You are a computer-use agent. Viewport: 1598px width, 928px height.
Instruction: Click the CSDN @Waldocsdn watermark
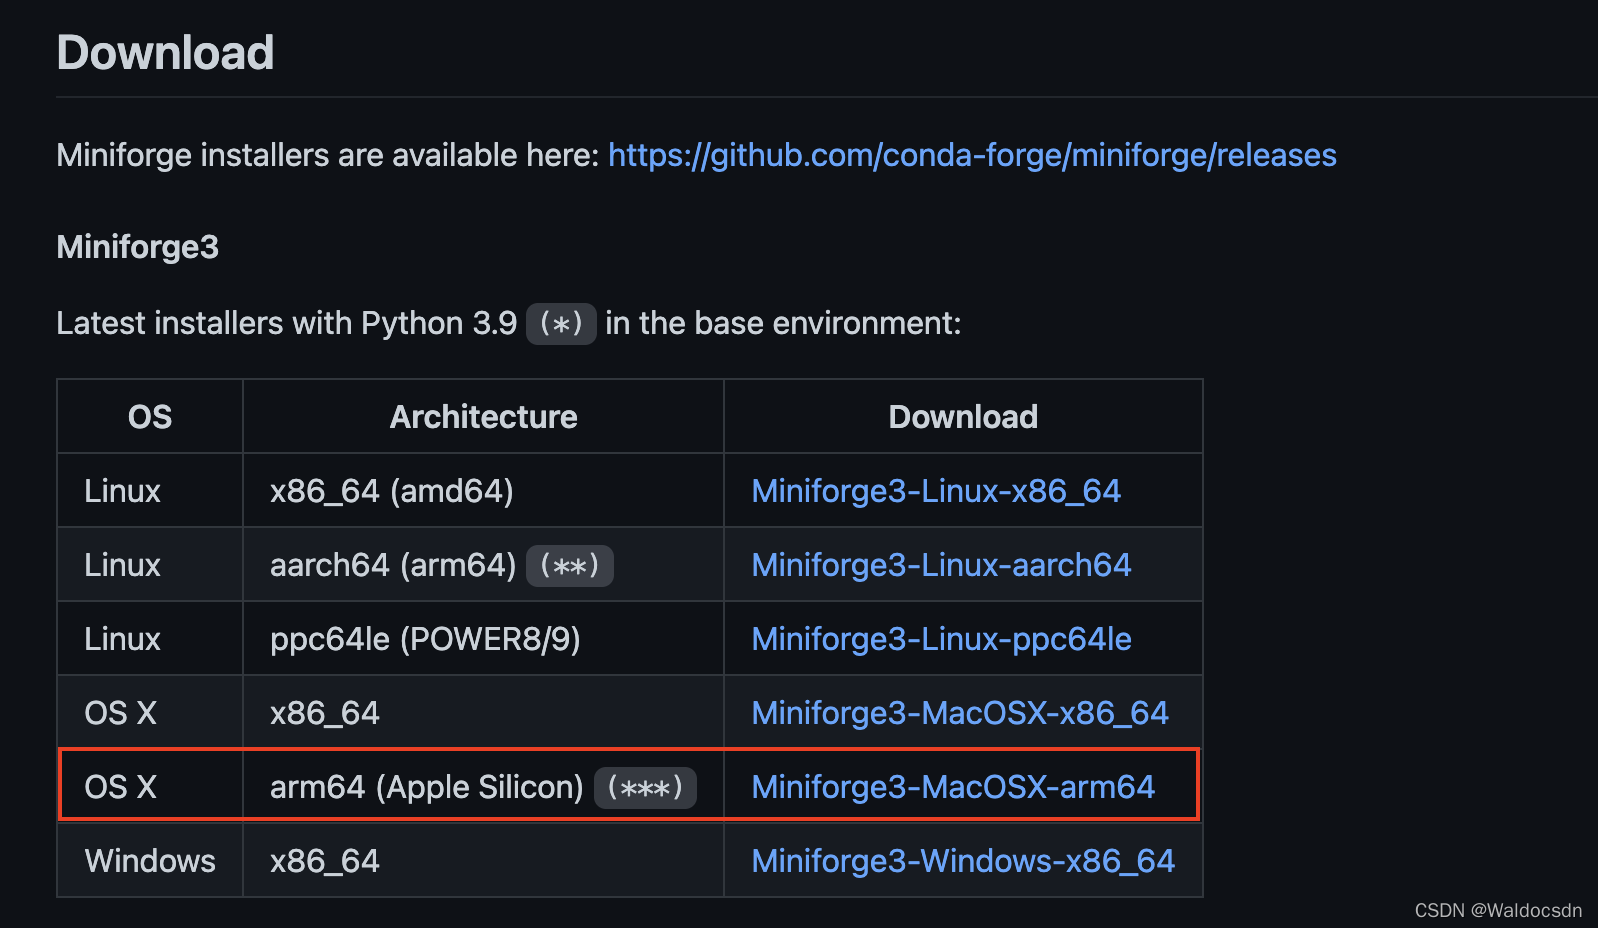click(1498, 910)
